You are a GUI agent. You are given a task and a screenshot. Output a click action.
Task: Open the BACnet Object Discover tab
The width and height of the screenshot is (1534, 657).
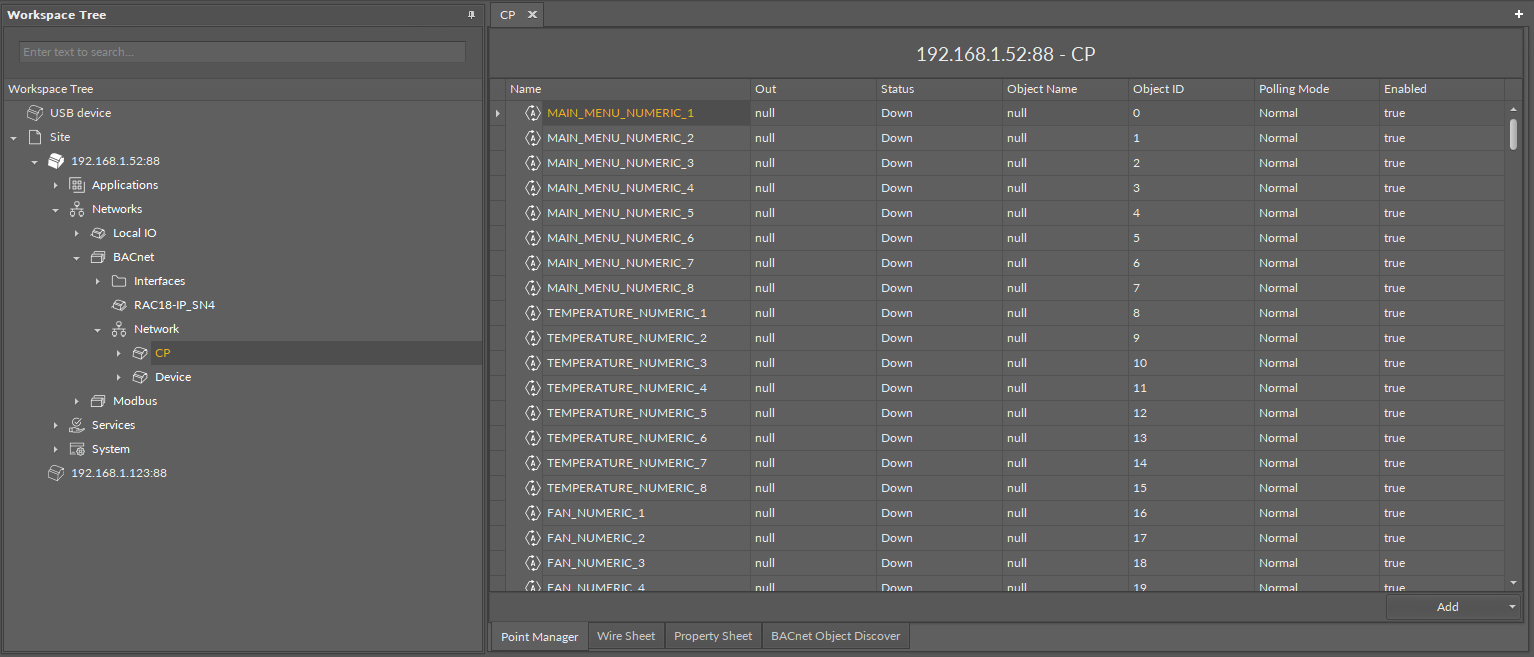(835, 636)
